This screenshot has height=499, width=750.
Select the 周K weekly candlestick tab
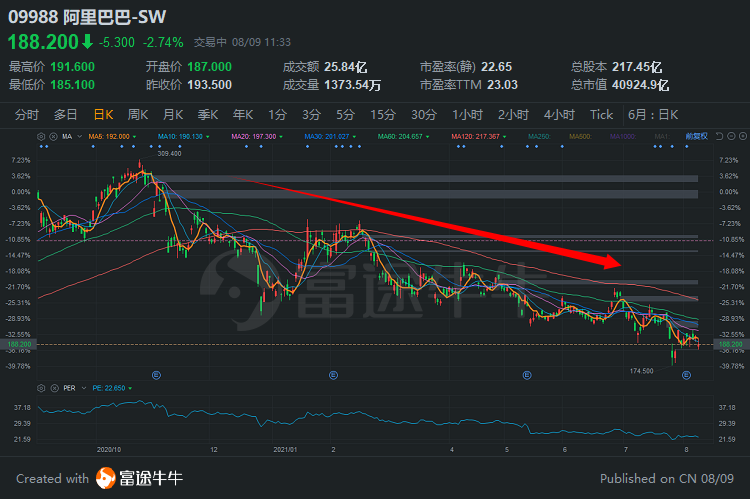coord(138,115)
